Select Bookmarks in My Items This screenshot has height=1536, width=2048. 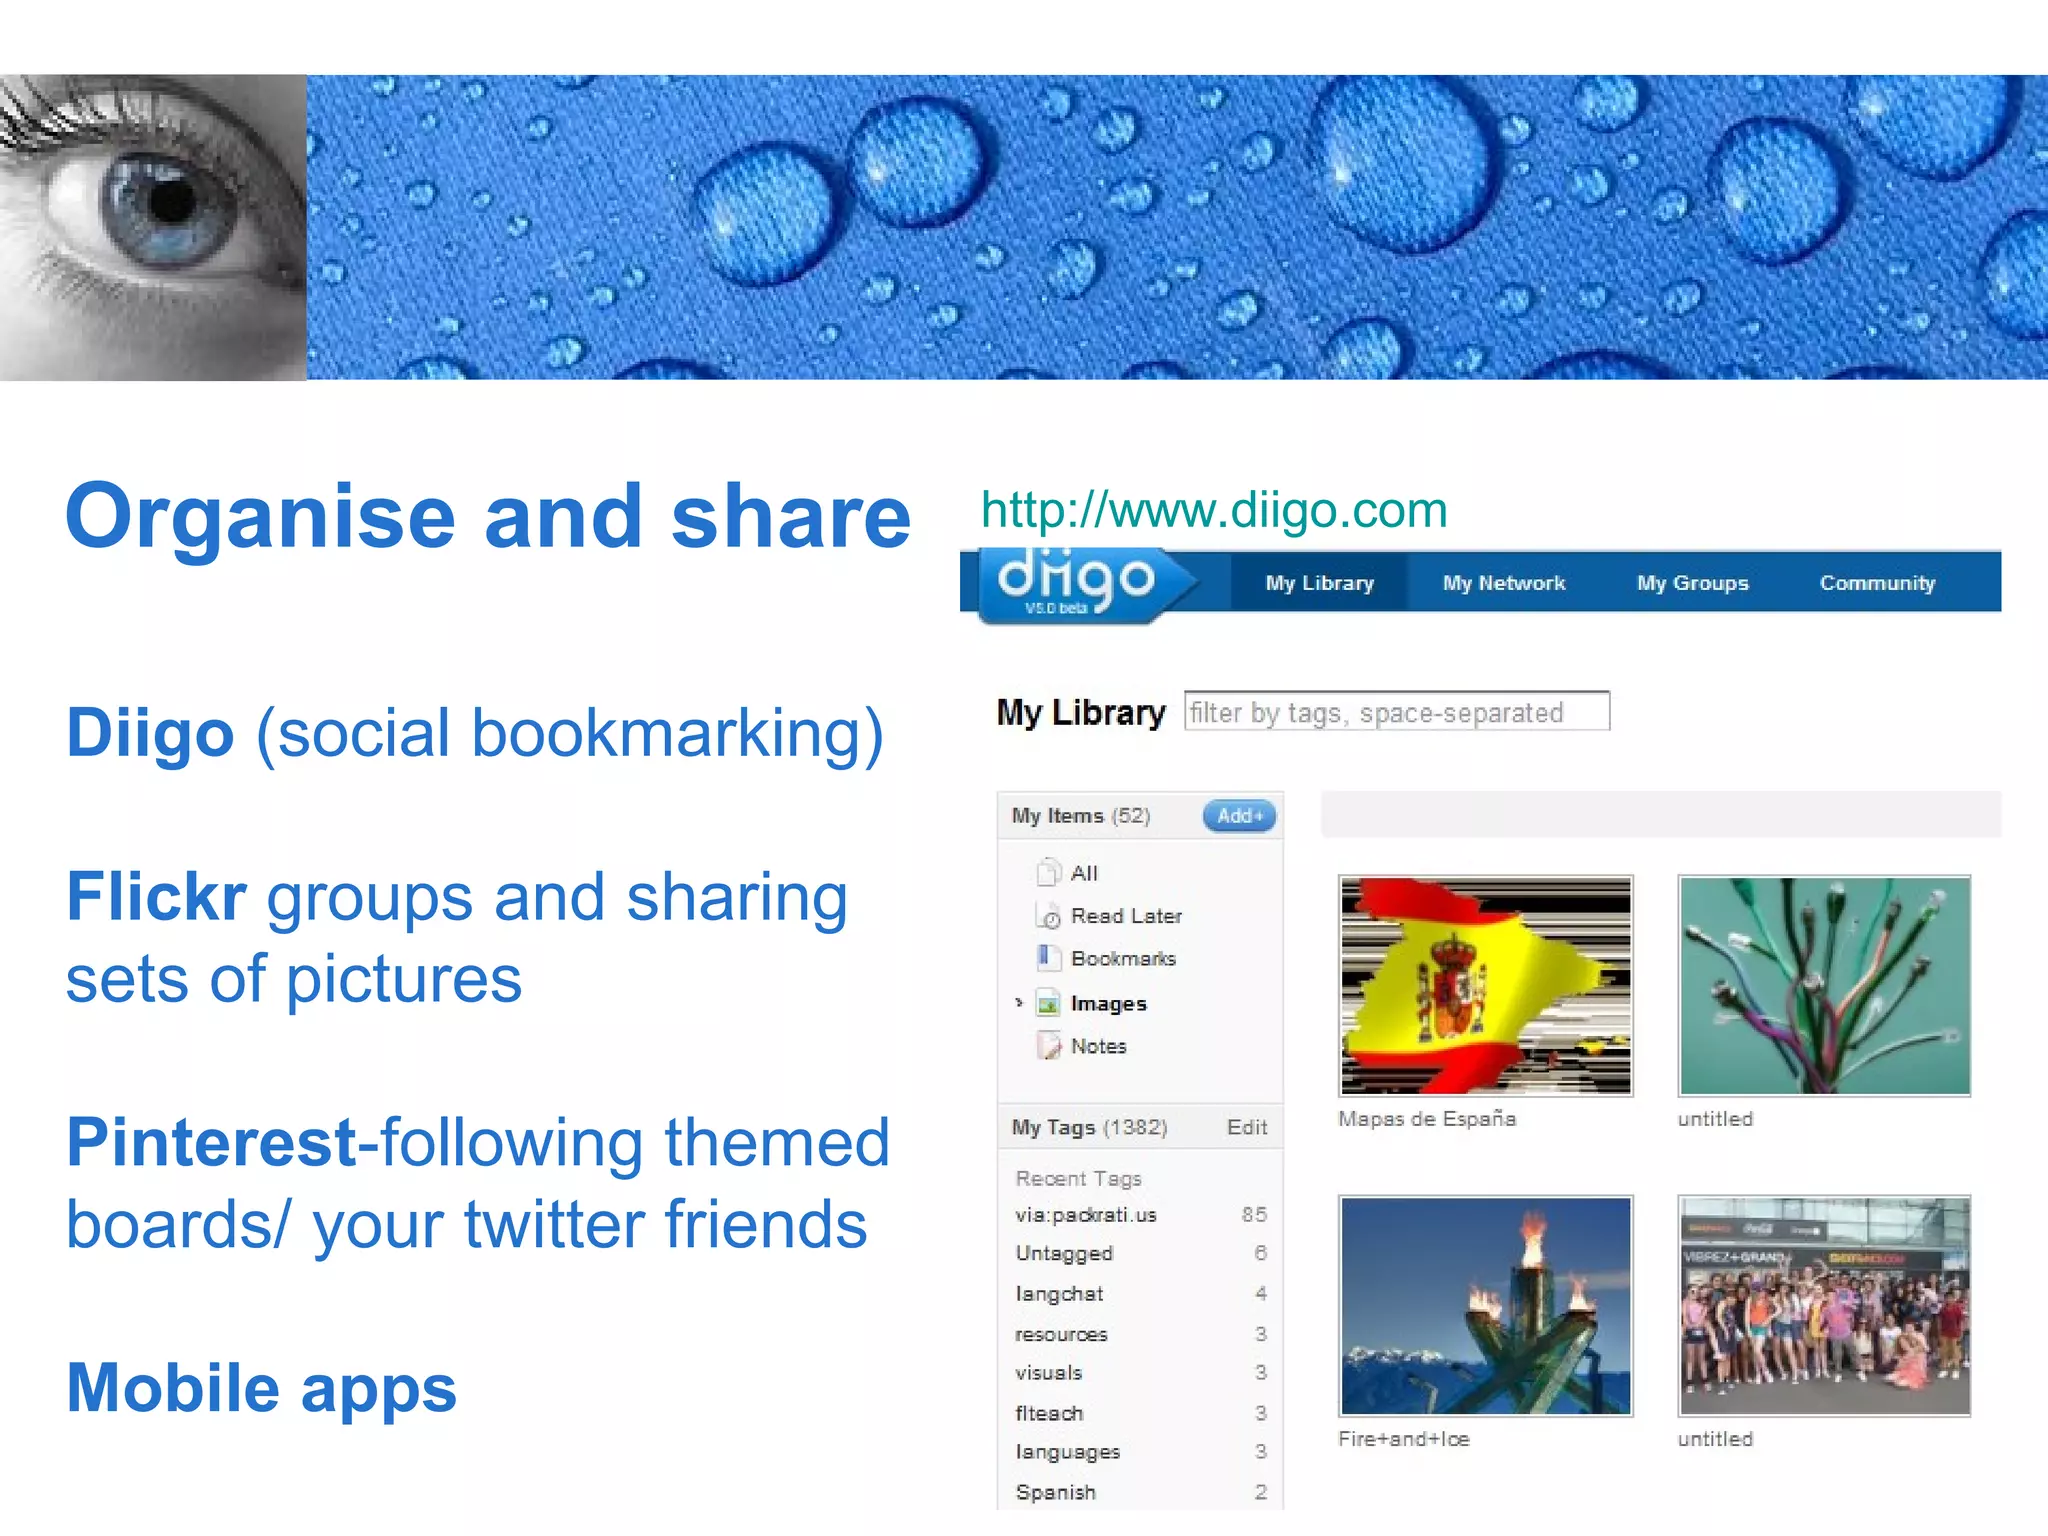1123,958
